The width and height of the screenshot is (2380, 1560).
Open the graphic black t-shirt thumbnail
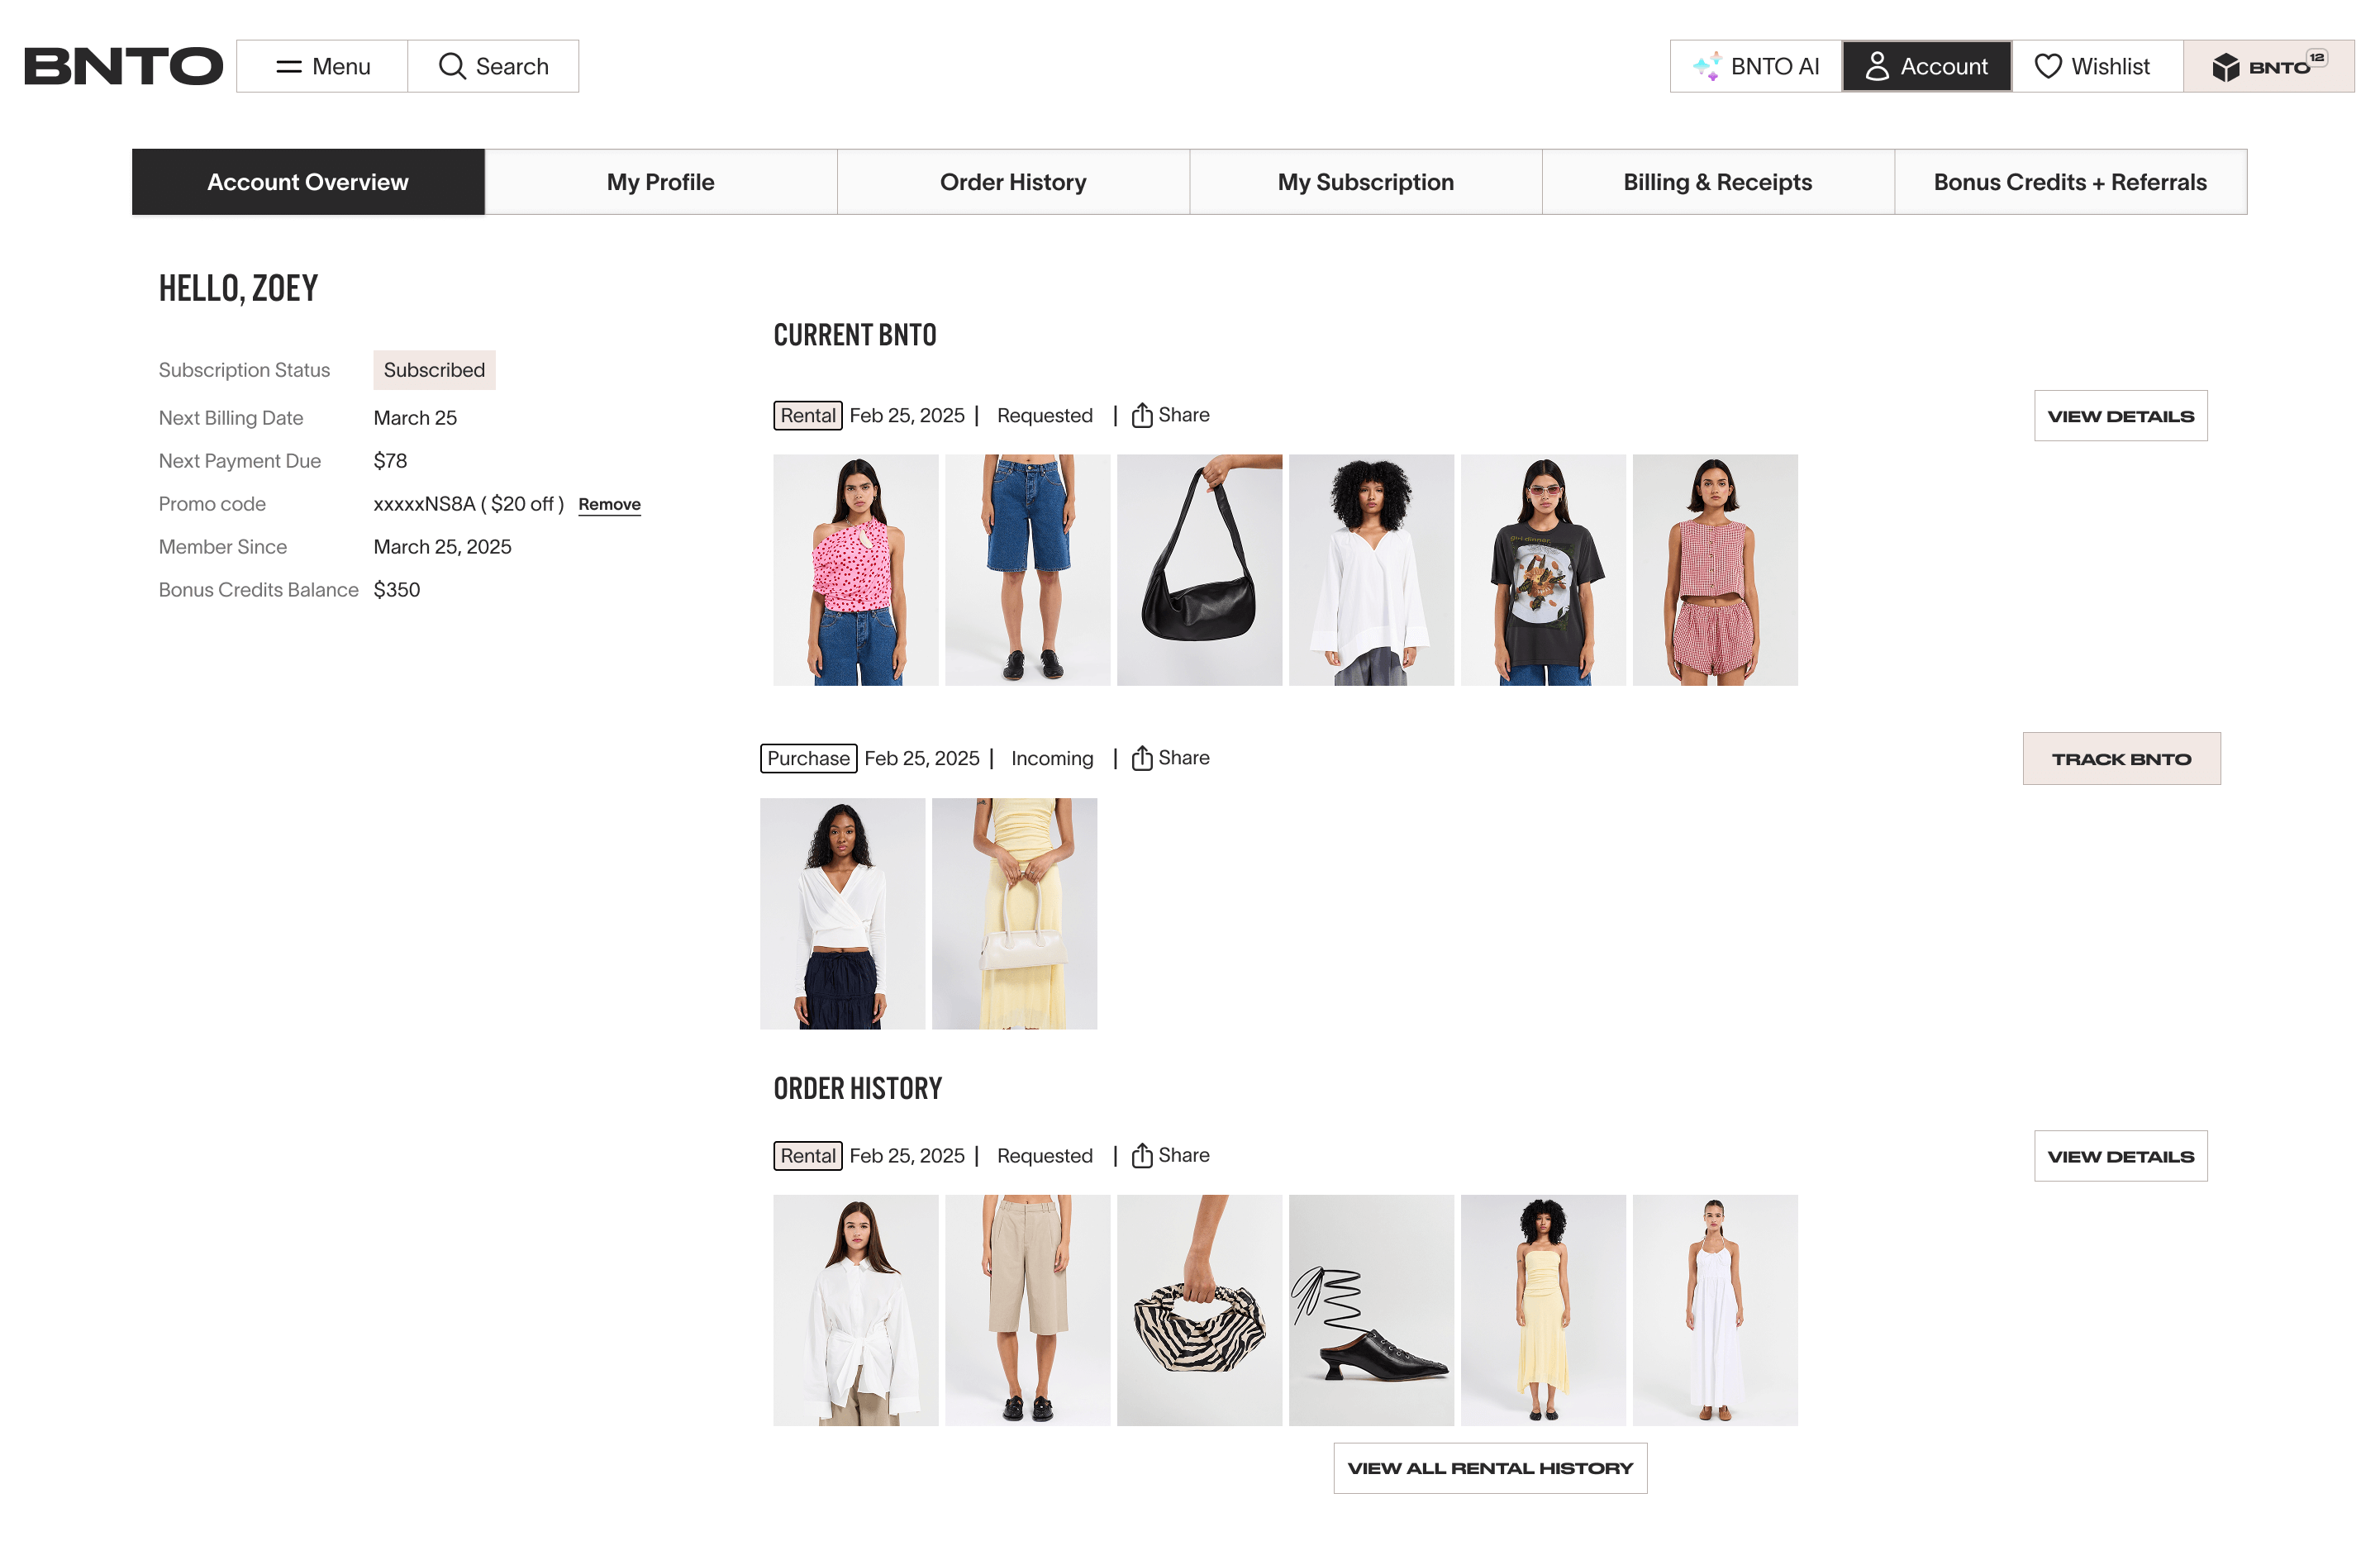1544,570
